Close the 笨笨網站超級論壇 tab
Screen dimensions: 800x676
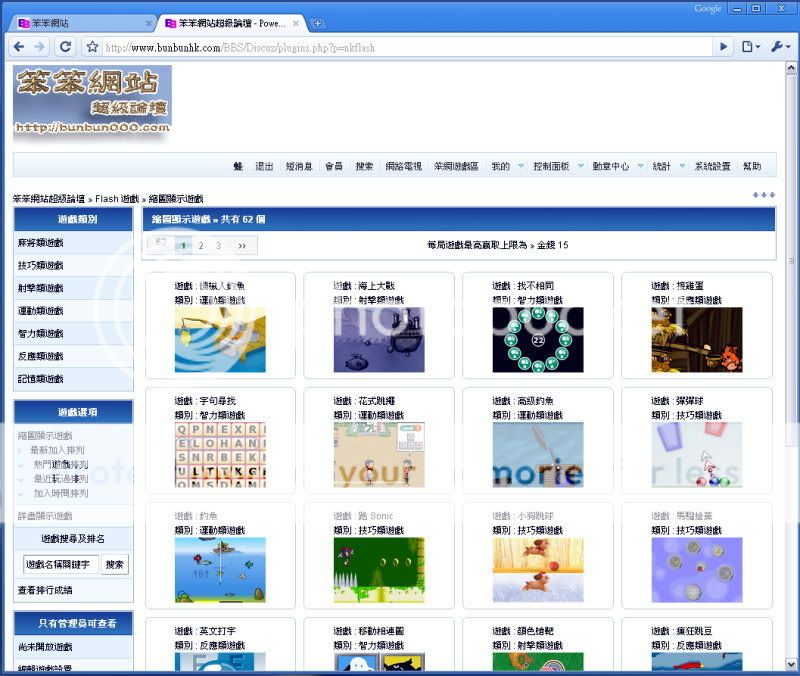(x=295, y=23)
